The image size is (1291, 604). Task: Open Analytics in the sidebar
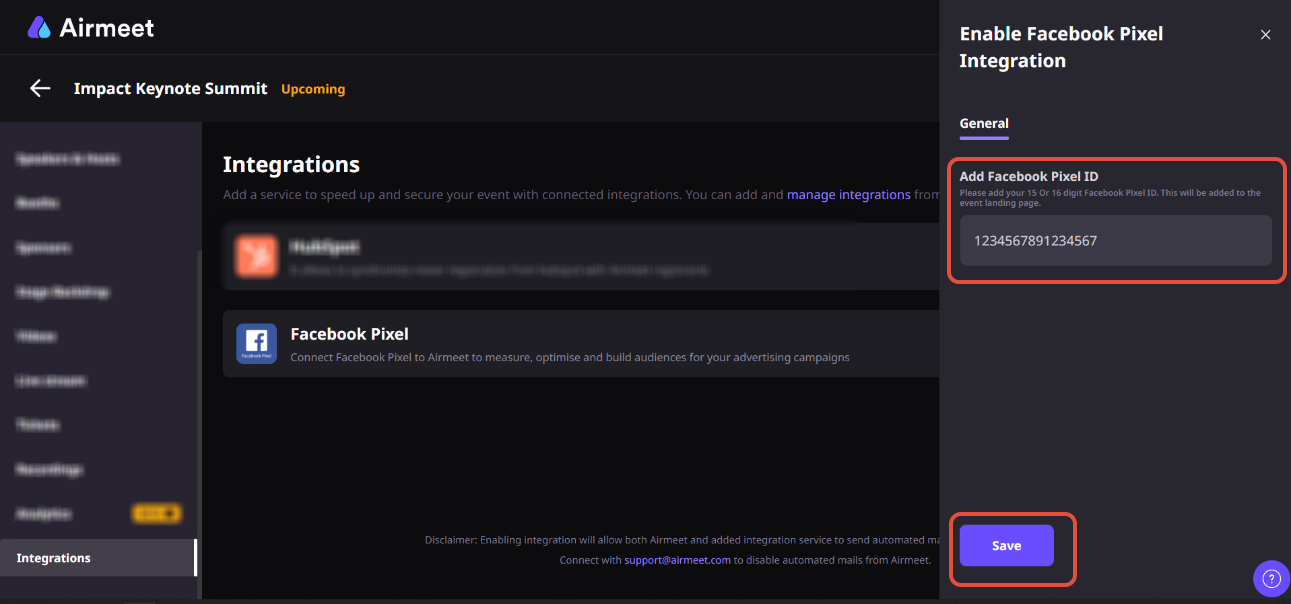(44, 514)
